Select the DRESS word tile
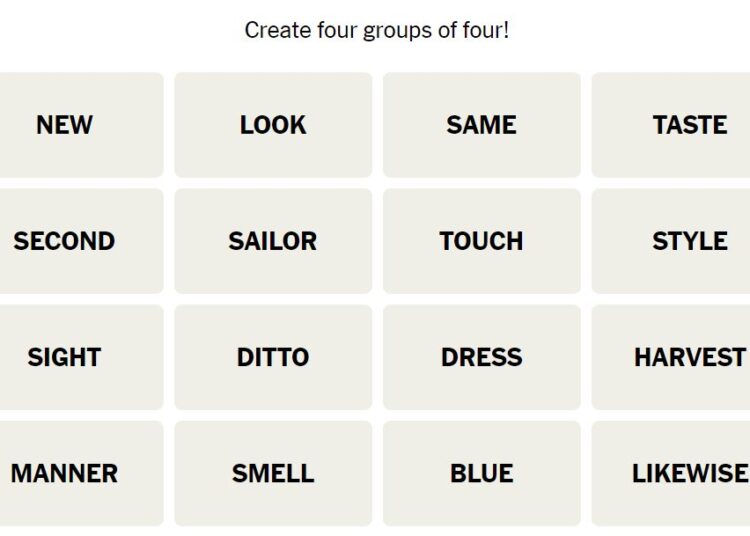This screenshot has height=536, width=750. [482, 357]
